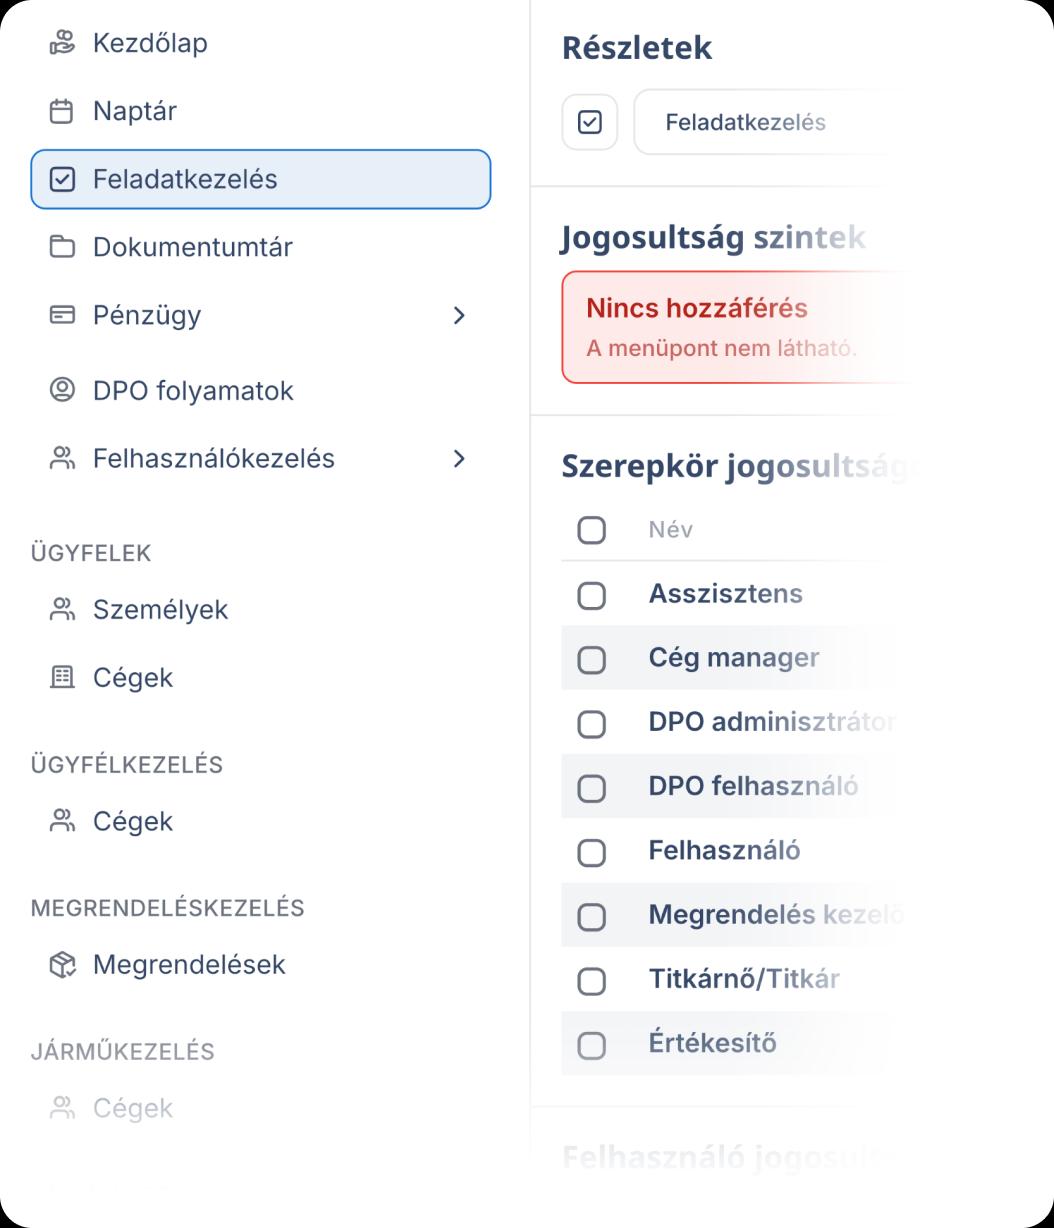Click the Kezdőlap home icon
1054x1228 pixels.
(62, 43)
